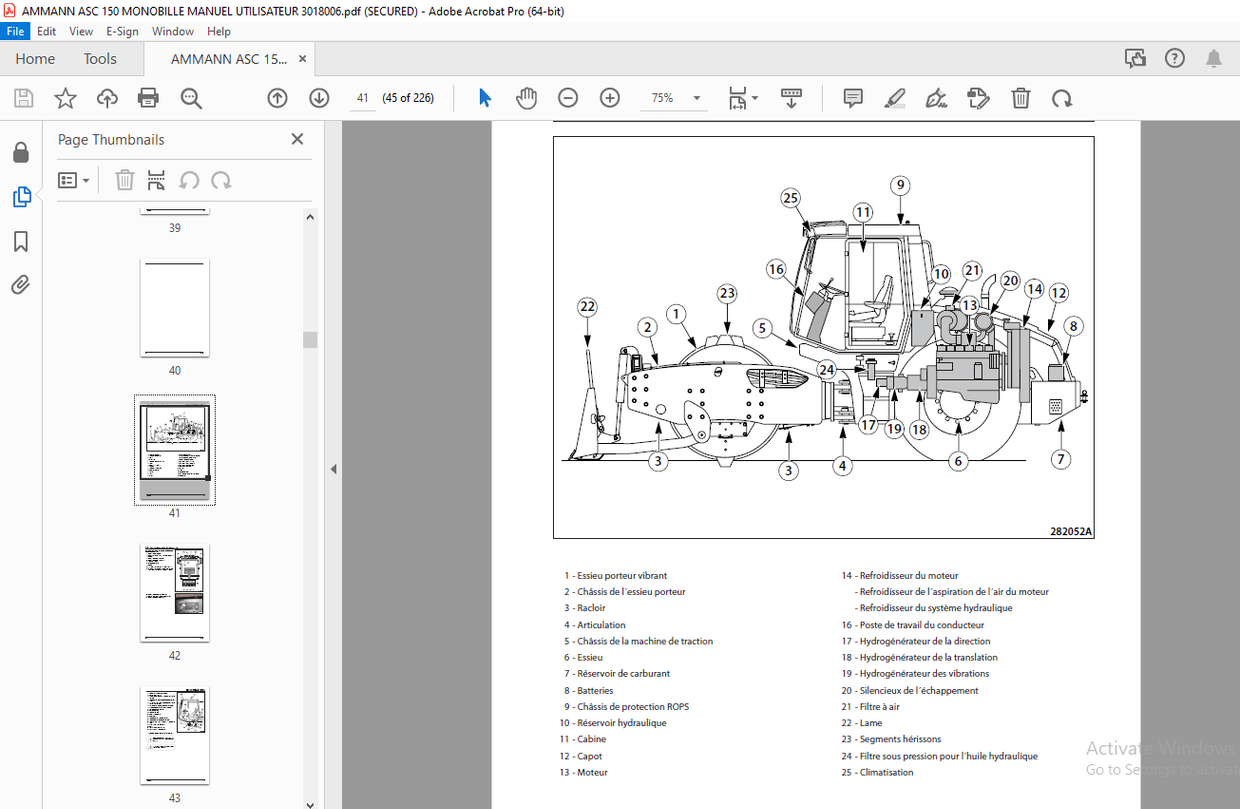1240x809 pixels.
Task: Open the zoom level 75% dropdown
Action: (x=696, y=98)
